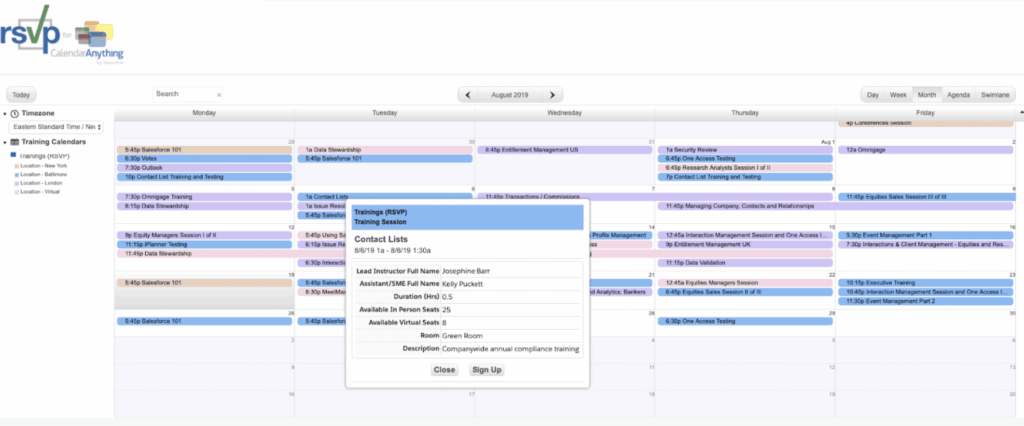Select Location - Virtual label

[x=40, y=192]
